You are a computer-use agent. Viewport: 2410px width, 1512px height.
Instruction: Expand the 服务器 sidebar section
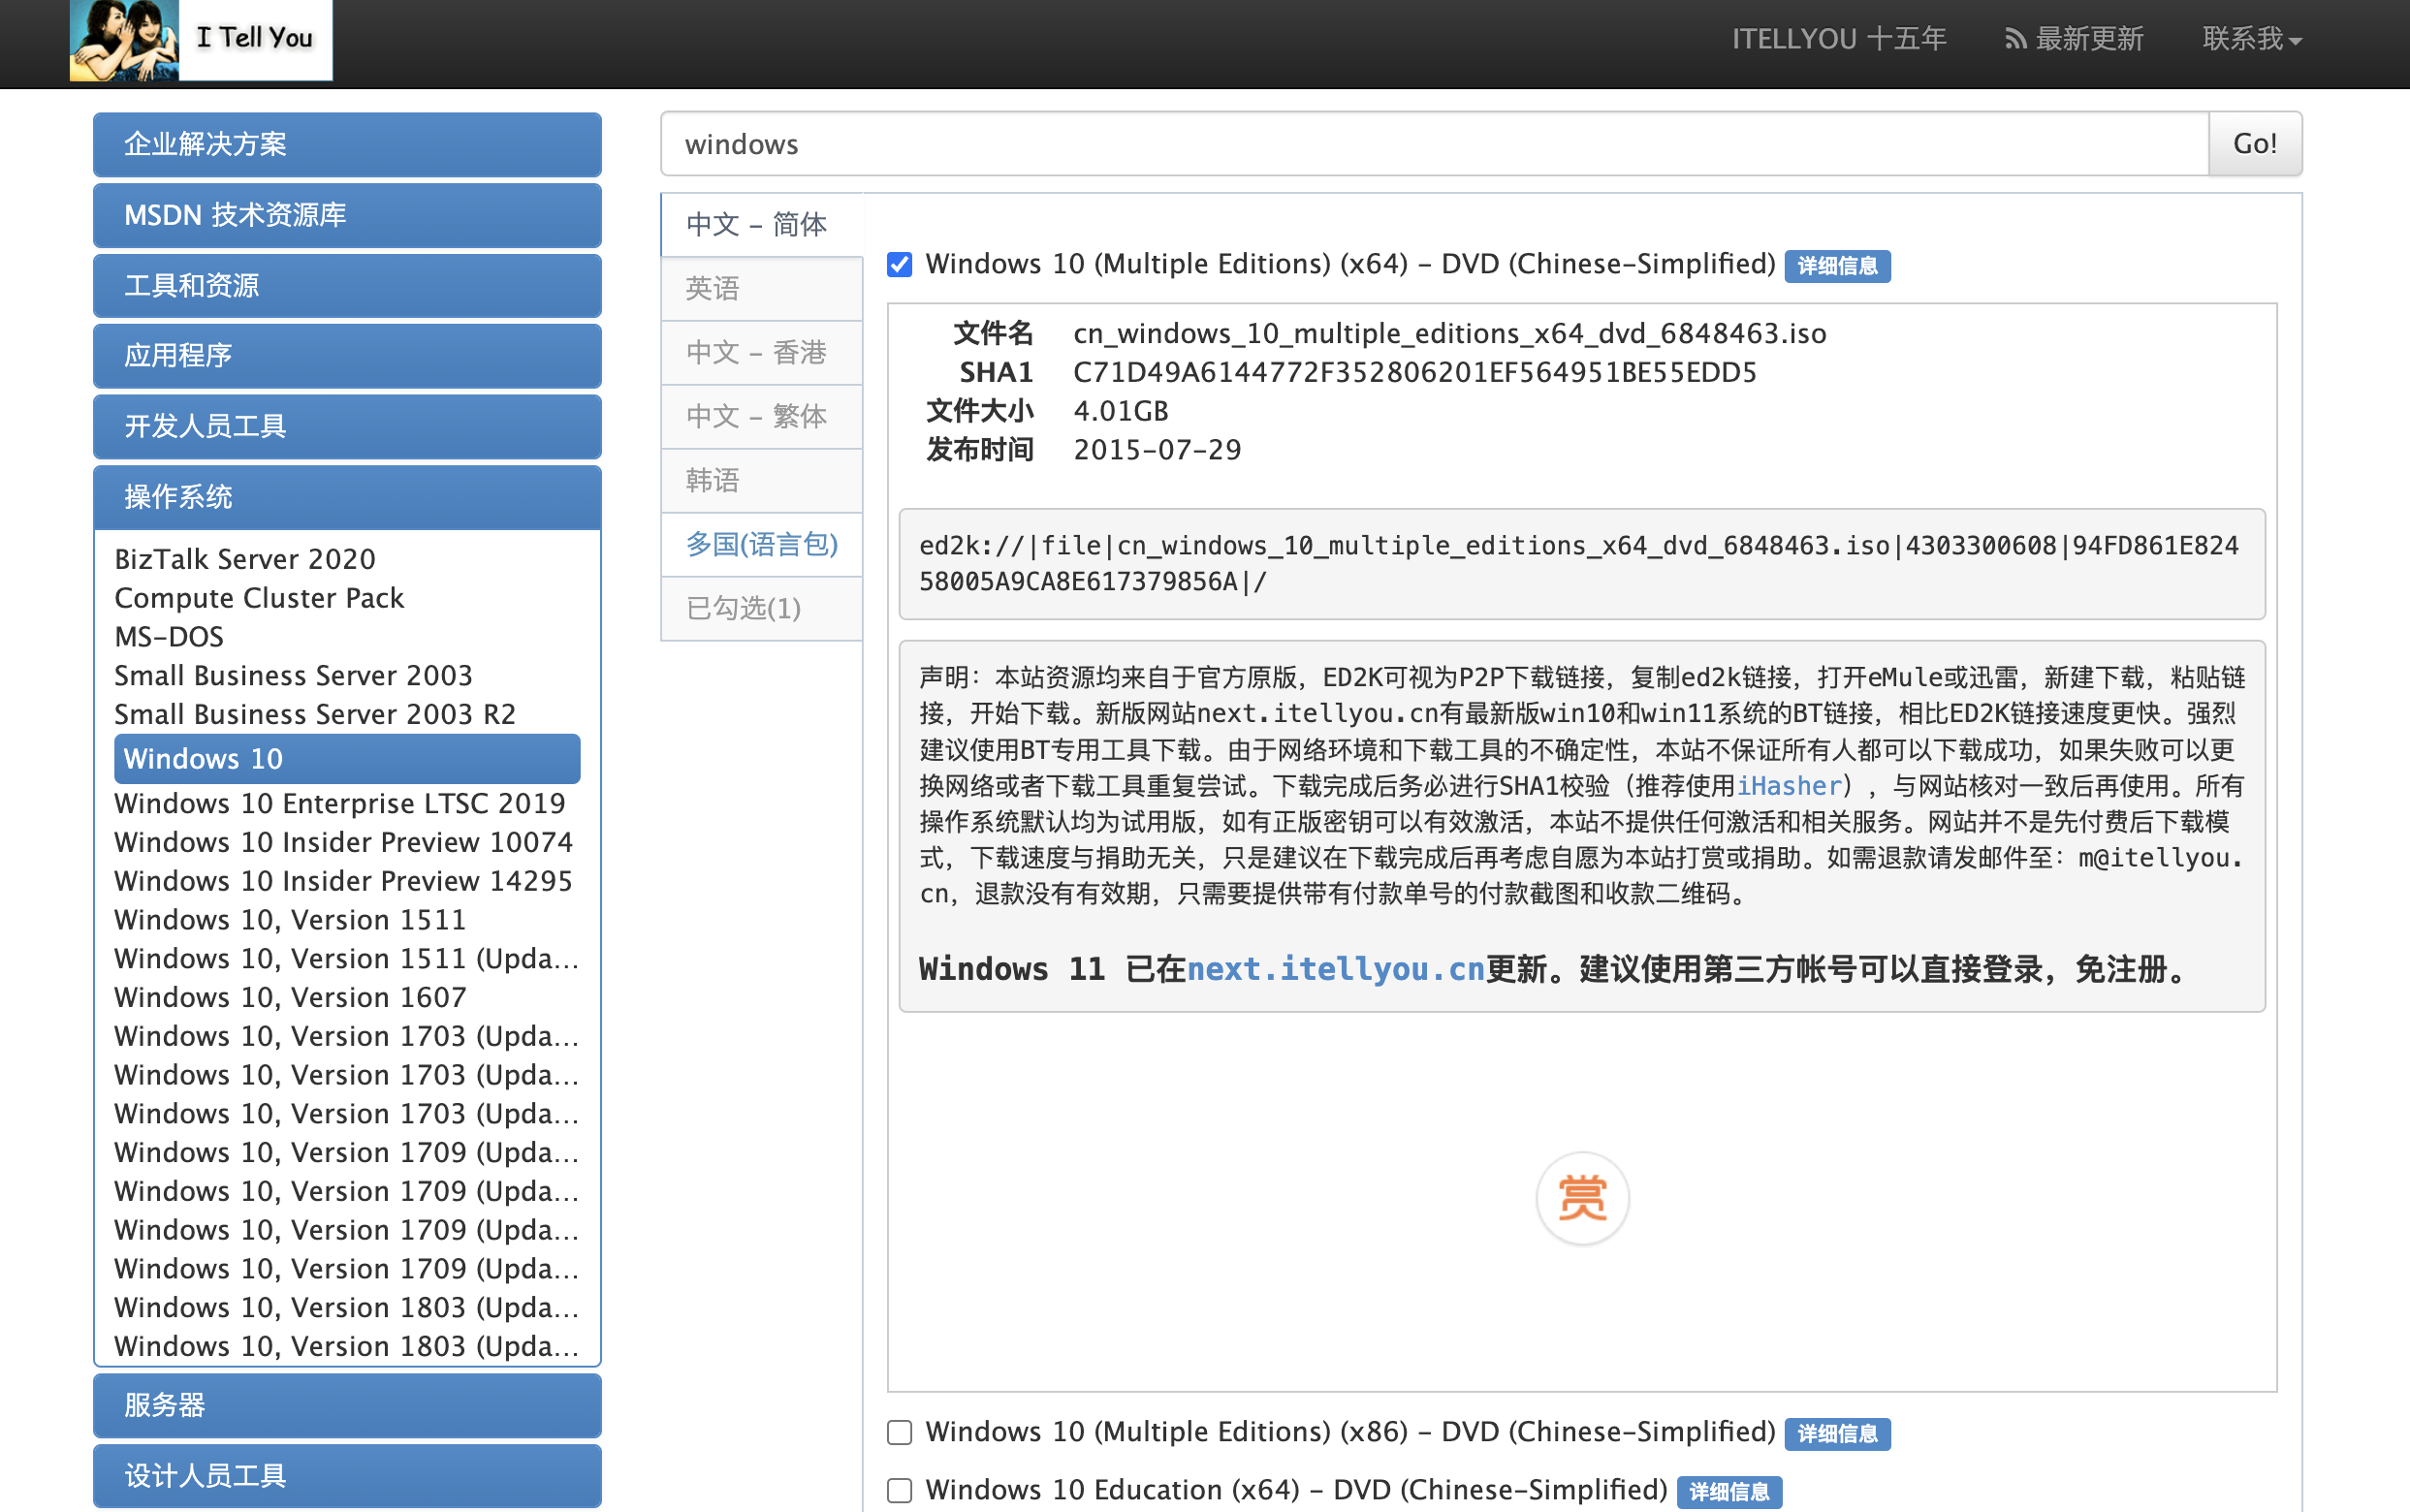347,1404
